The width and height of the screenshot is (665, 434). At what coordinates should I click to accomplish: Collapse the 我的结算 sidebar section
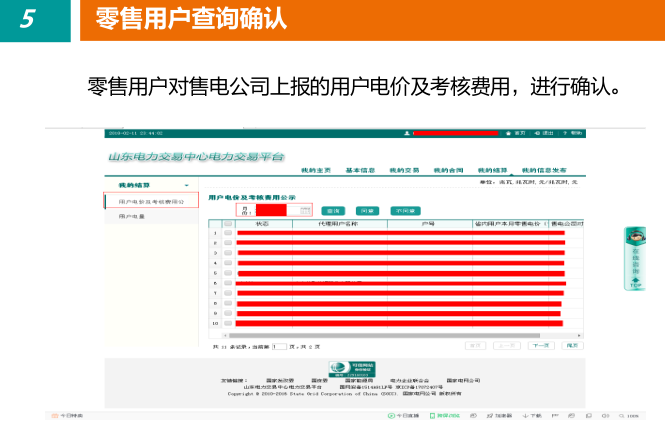[186, 185]
